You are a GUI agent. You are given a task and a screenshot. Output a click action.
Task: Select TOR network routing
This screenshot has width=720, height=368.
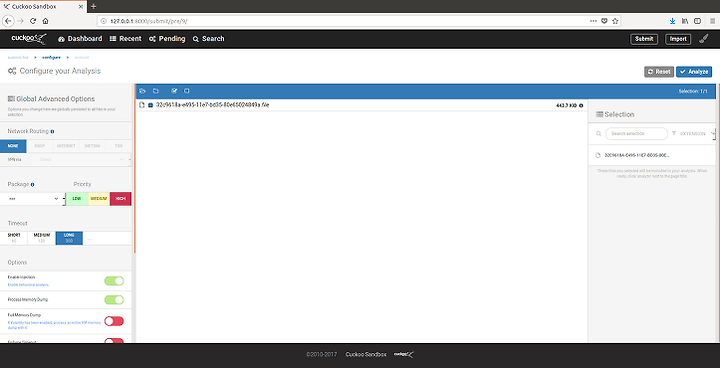click(118, 146)
